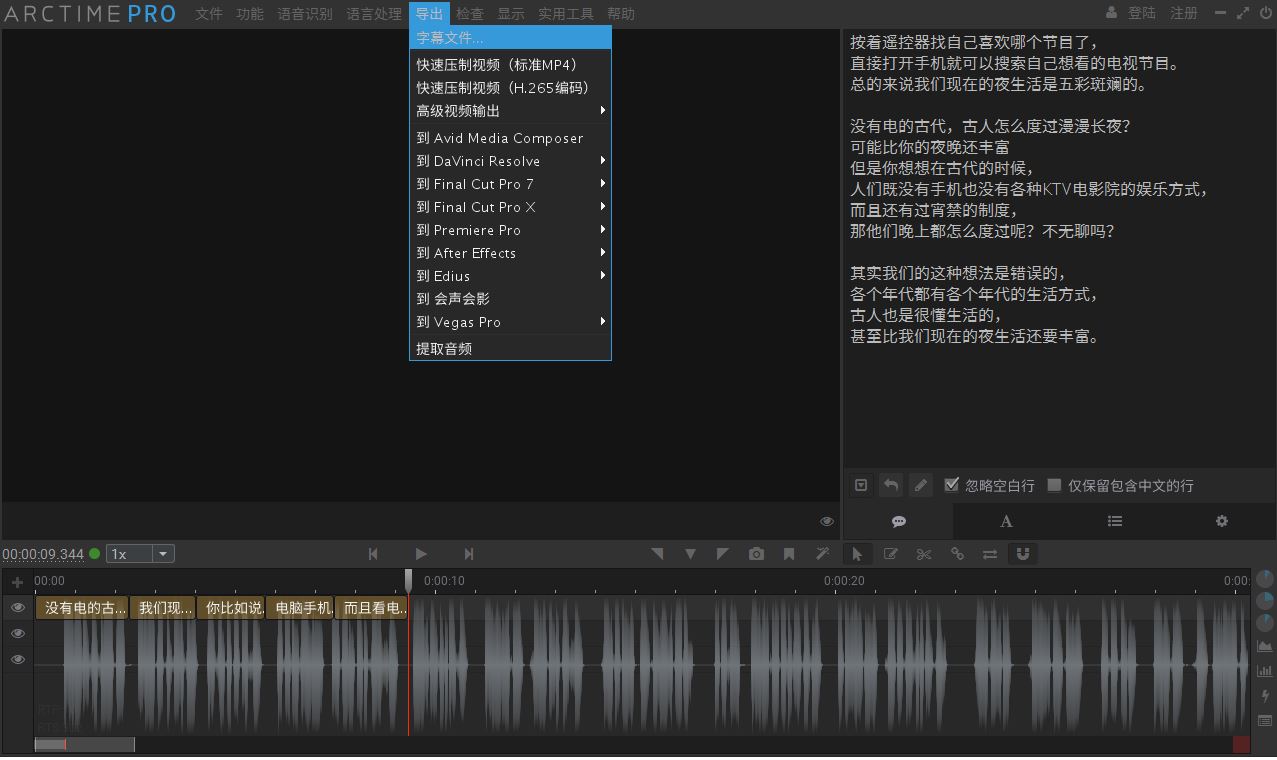Click the timeline horizontal scrollbar thumb
This screenshot has width=1277, height=760.
(x=84, y=744)
